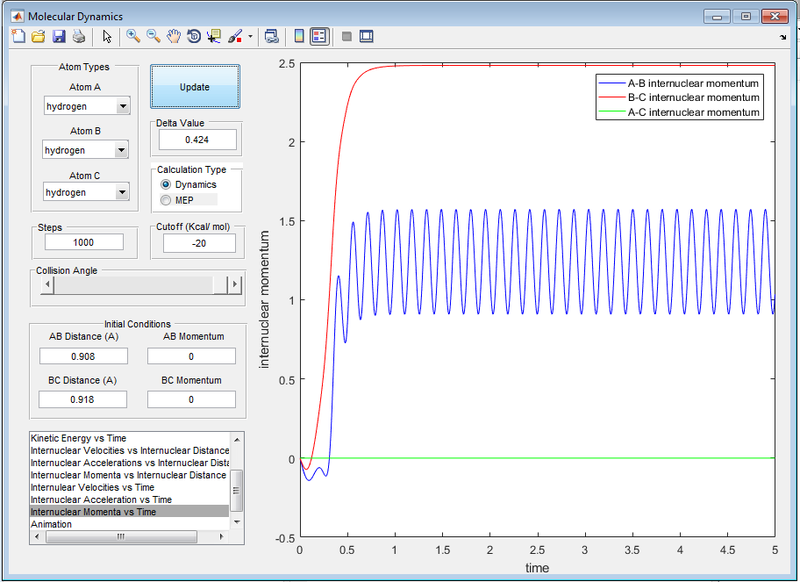Click the Delta Value input field
This screenshot has height=582, width=800.
point(197,139)
